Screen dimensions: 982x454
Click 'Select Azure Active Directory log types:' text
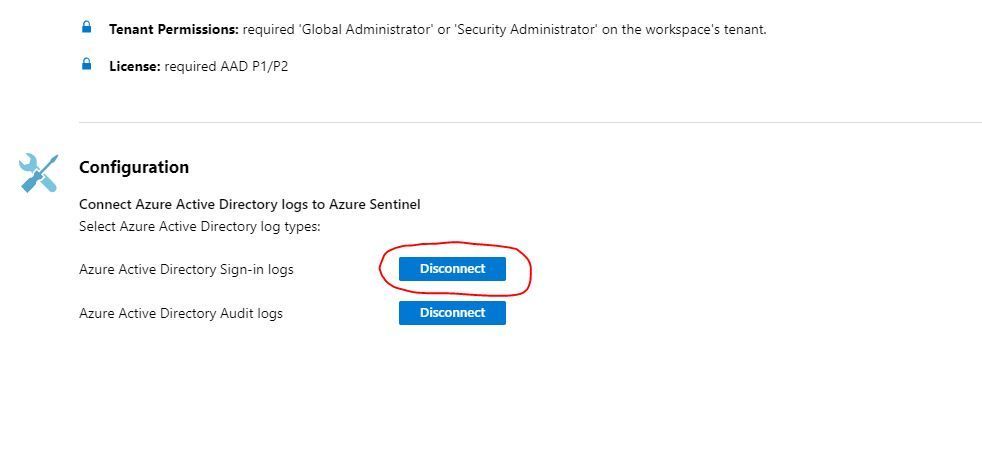tap(199, 226)
